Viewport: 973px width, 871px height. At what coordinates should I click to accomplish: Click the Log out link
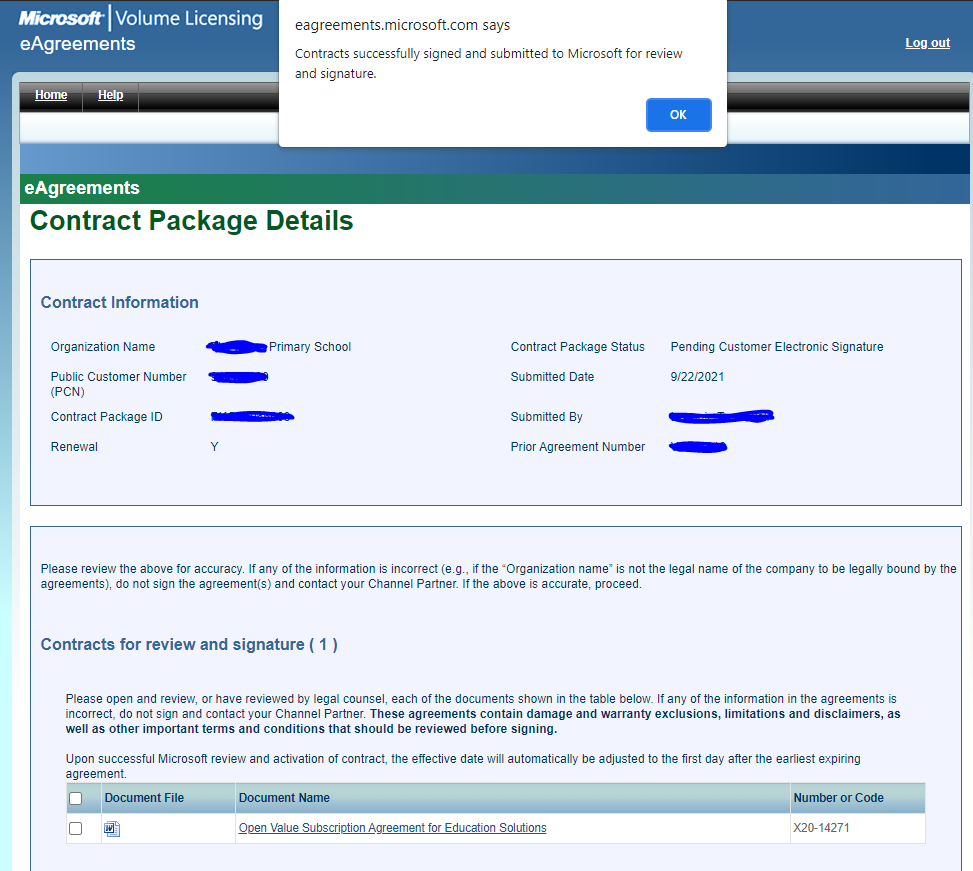pos(927,43)
